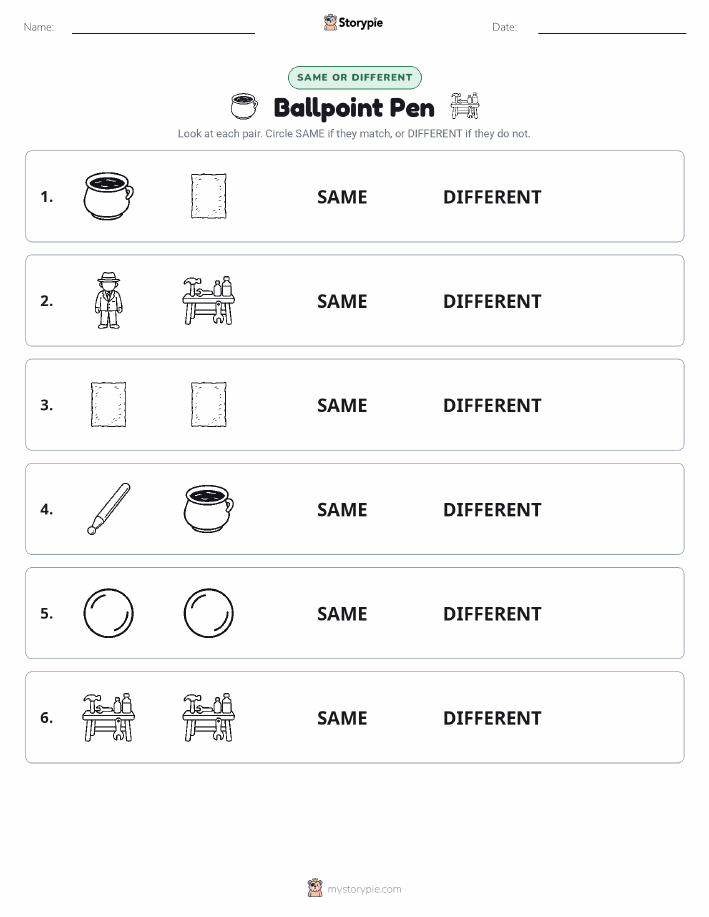
Task: Click the pen stick icon in row 4
Action: 109,509
